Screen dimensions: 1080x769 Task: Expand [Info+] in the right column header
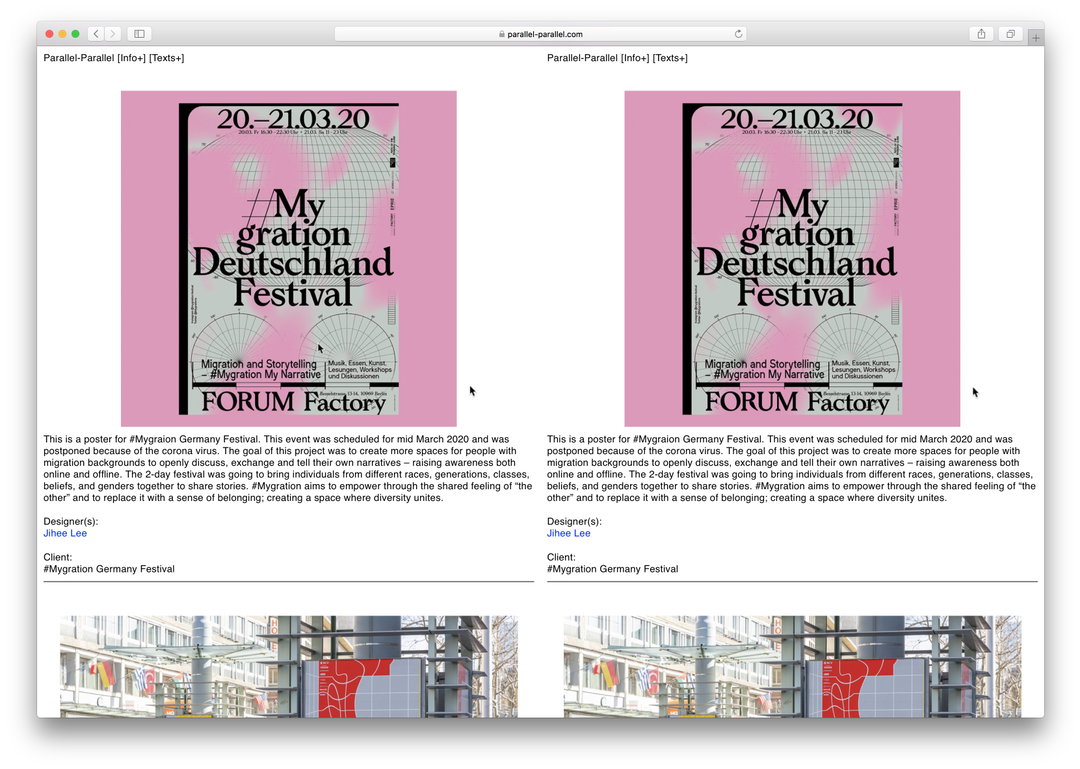point(635,58)
